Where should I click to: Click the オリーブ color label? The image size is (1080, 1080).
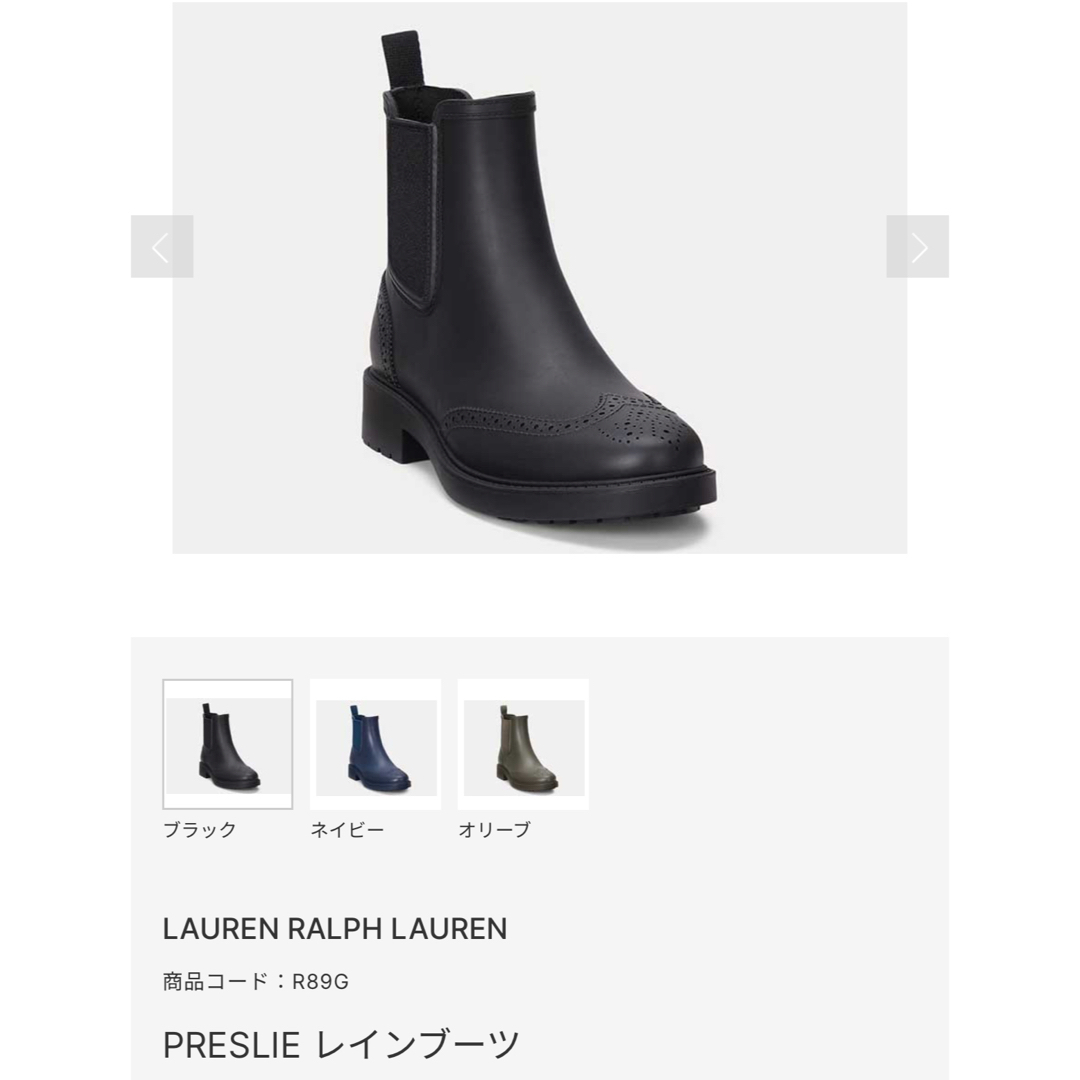[x=495, y=829]
